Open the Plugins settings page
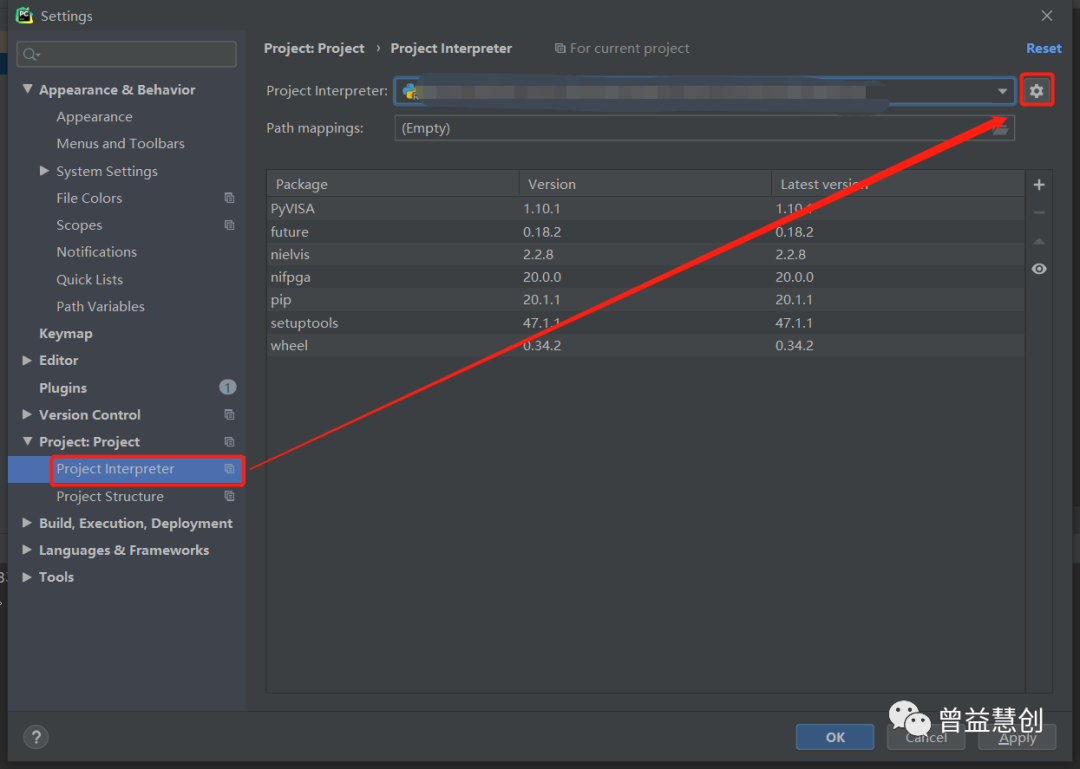Image resolution: width=1080 pixels, height=769 pixels. (63, 387)
